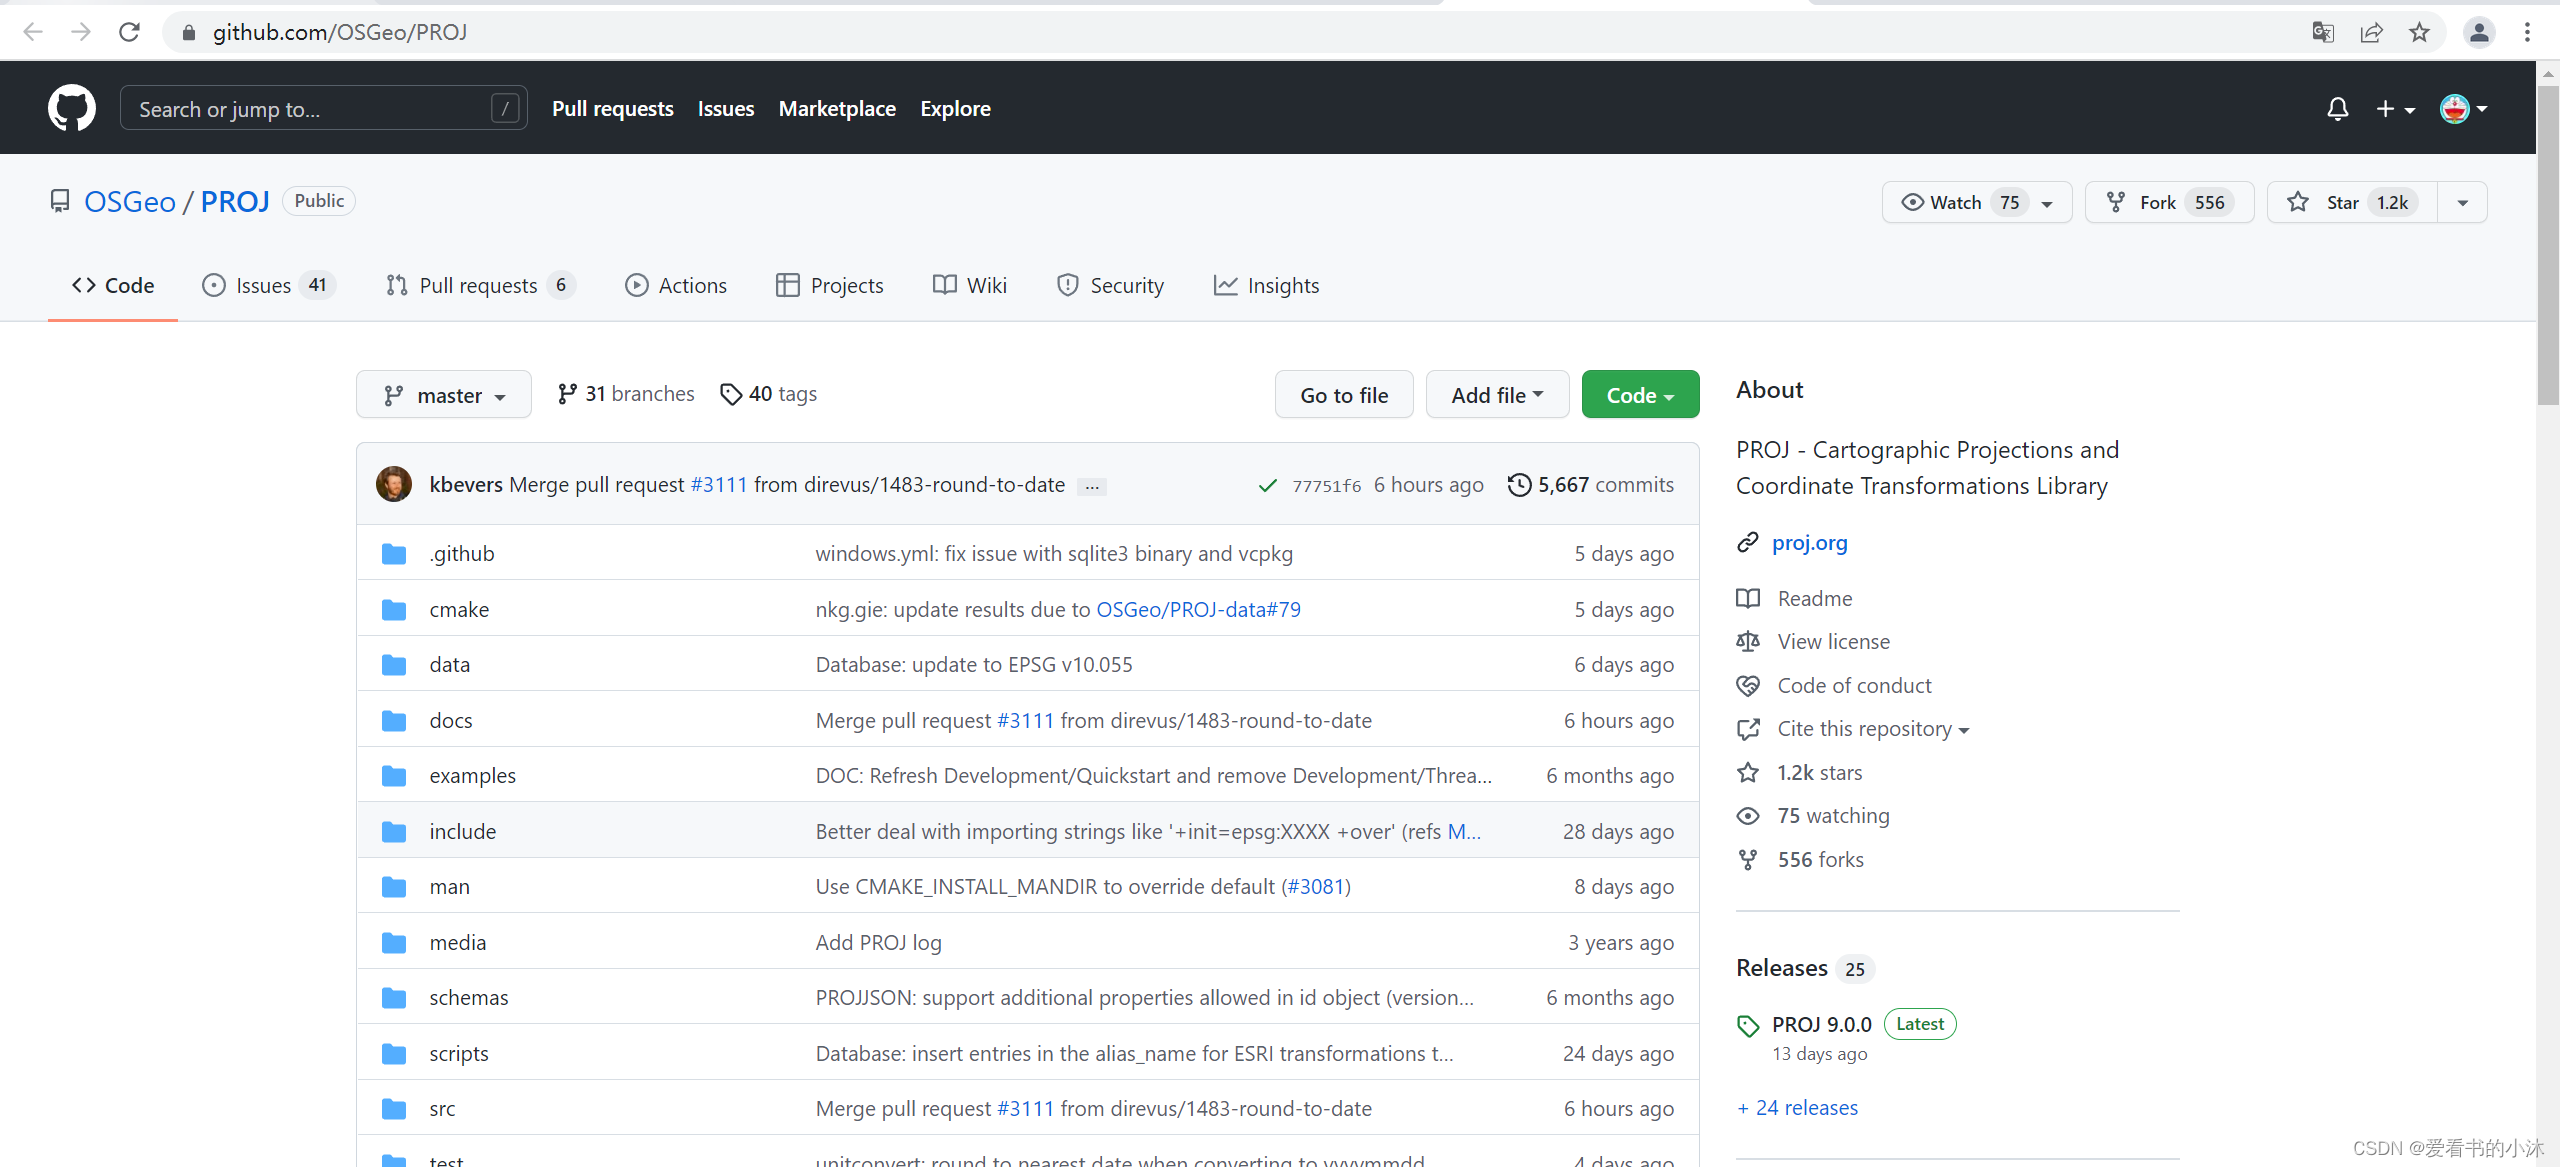Click folder icon for schemas row

coord(394,998)
